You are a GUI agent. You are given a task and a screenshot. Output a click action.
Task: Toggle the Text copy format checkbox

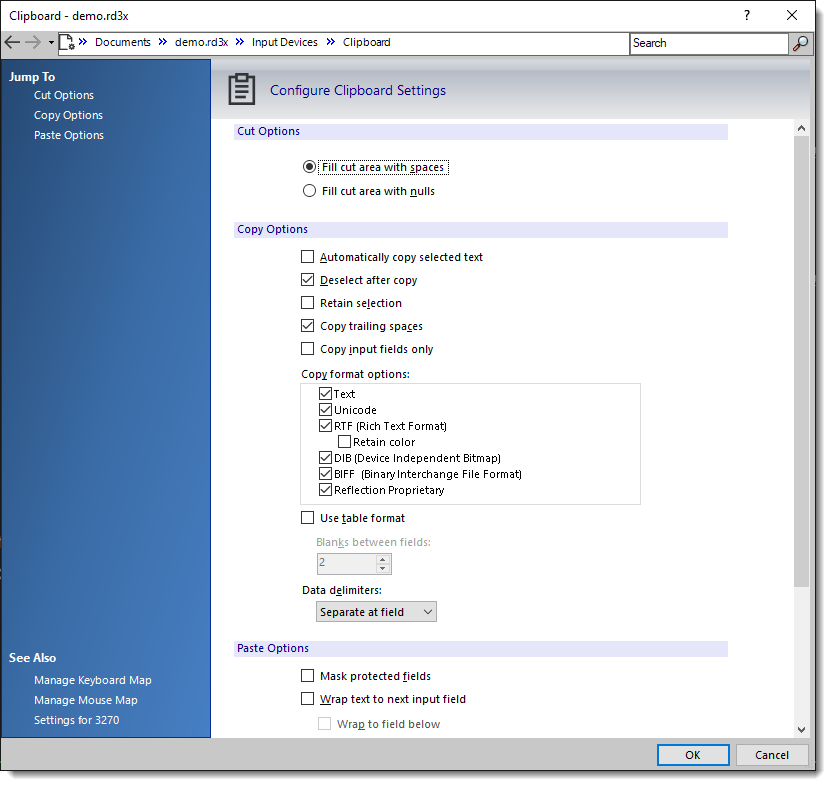tap(325, 394)
